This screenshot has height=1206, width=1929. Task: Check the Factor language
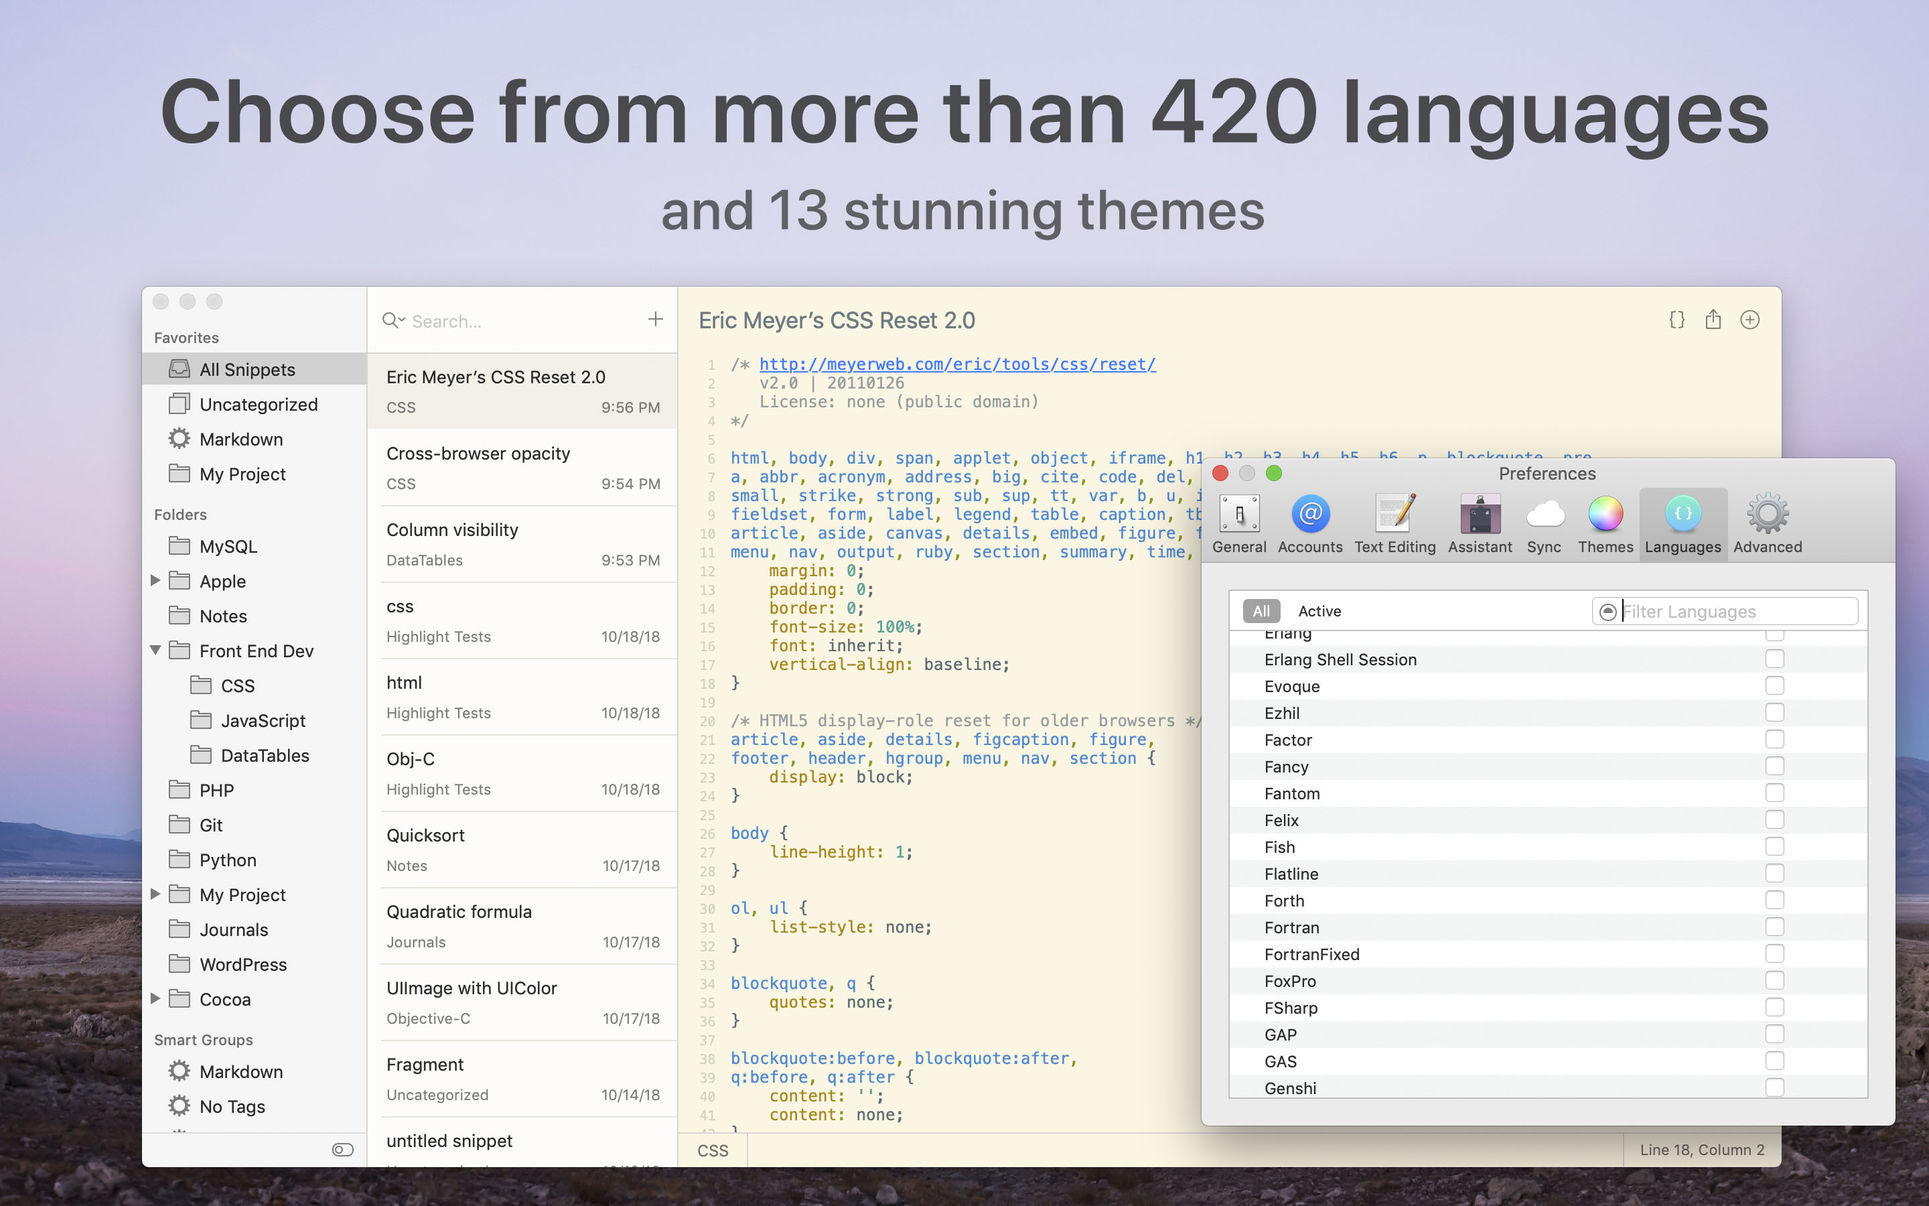coord(1775,739)
